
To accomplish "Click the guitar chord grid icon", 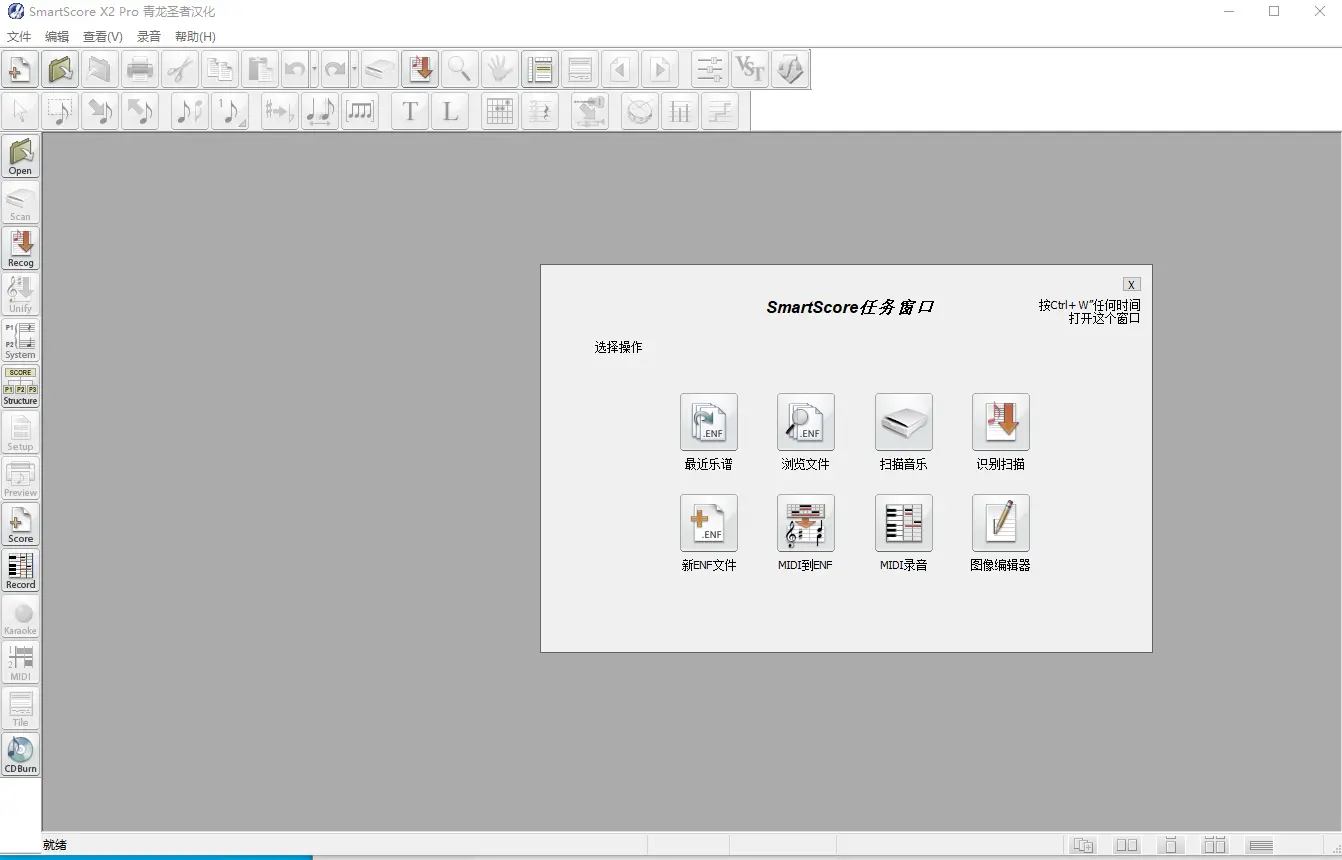I will click(500, 112).
